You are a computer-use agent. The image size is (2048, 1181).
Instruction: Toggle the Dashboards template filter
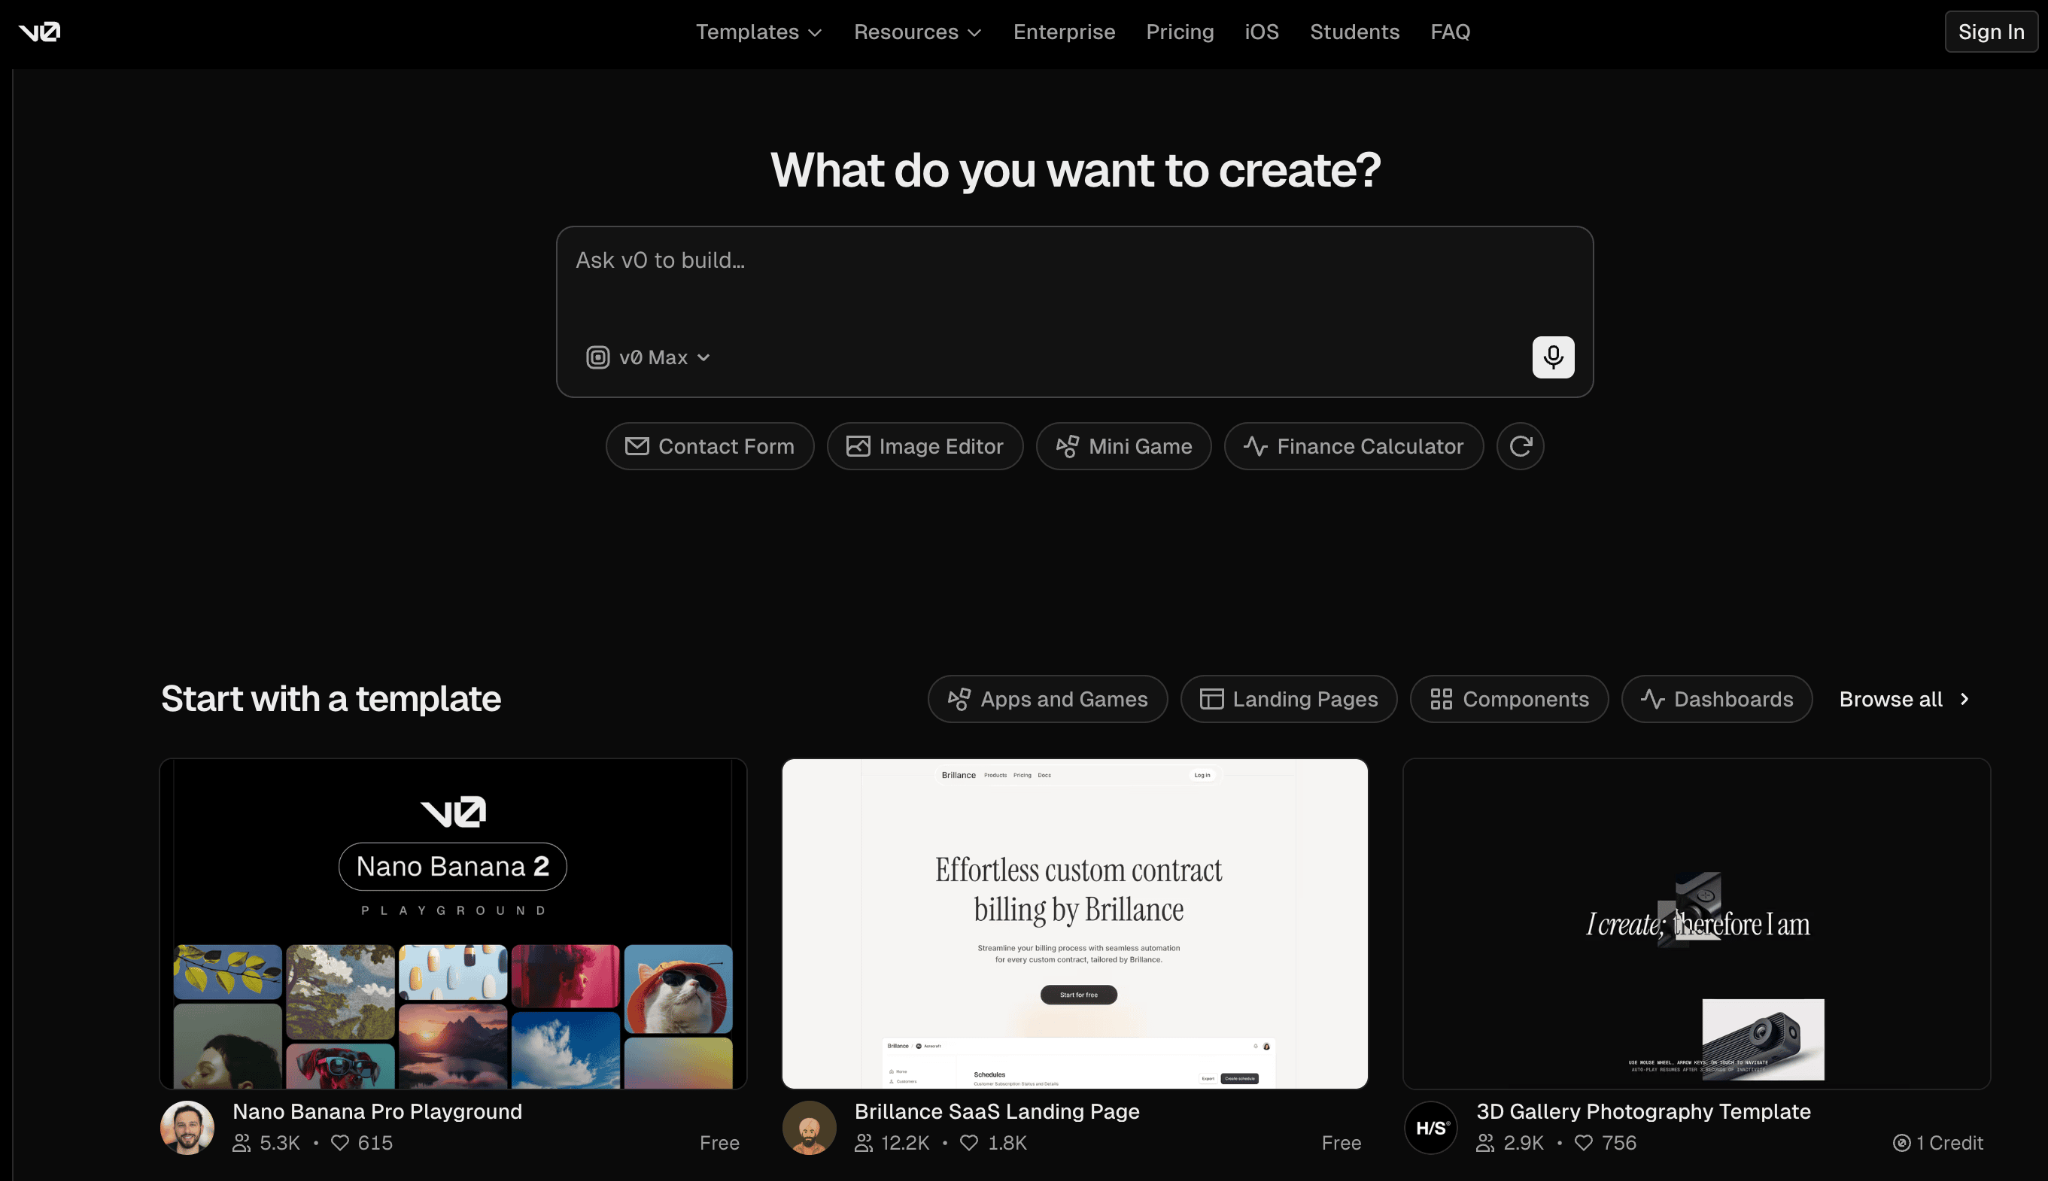tap(1716, 699)
